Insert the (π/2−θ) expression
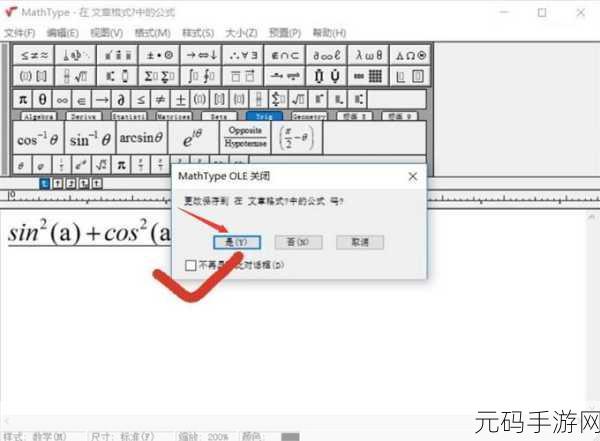Viewport: 600px width, 441px height. coord(297,138)
